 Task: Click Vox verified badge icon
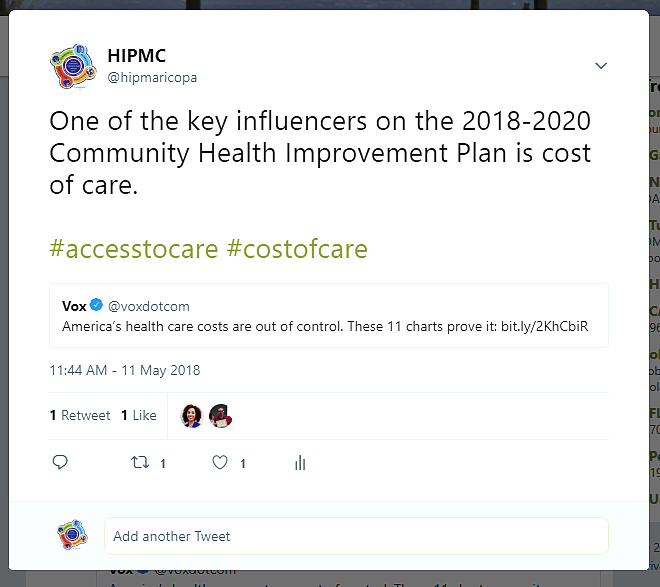pyautogui.click(x=97, y=306)
